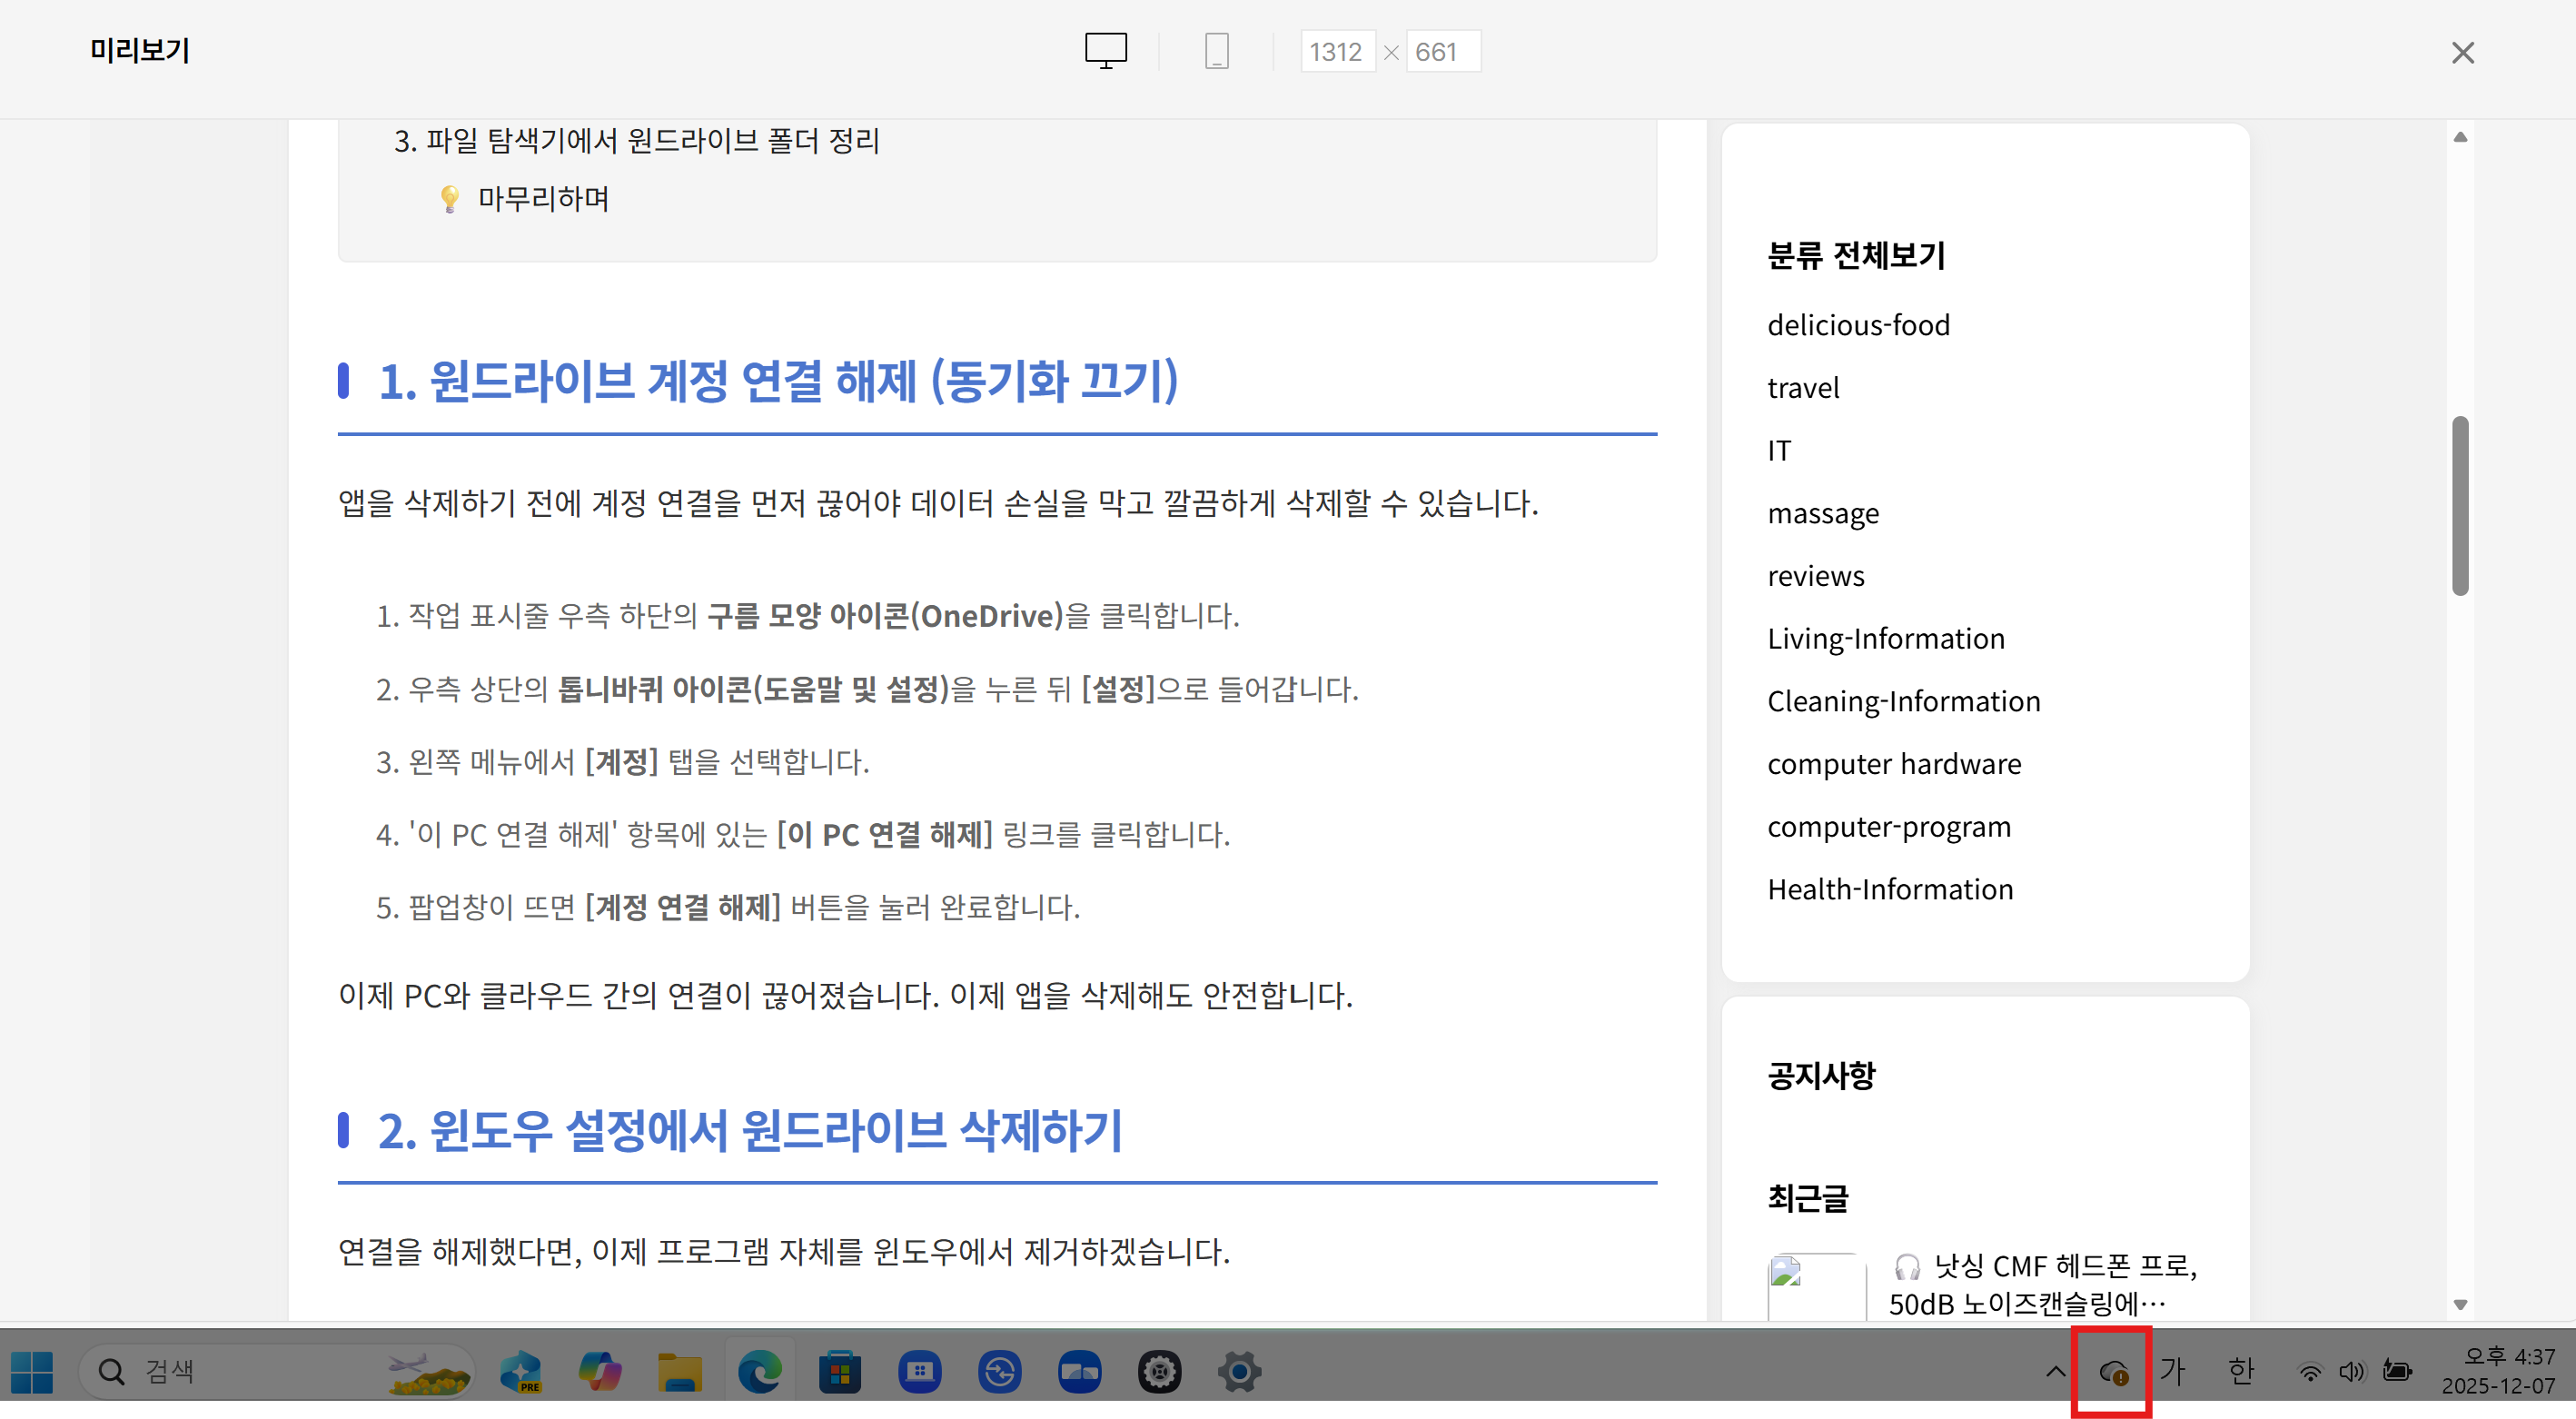
Task: Close the preview with X icon
Action: click(x=2462, y=53)
